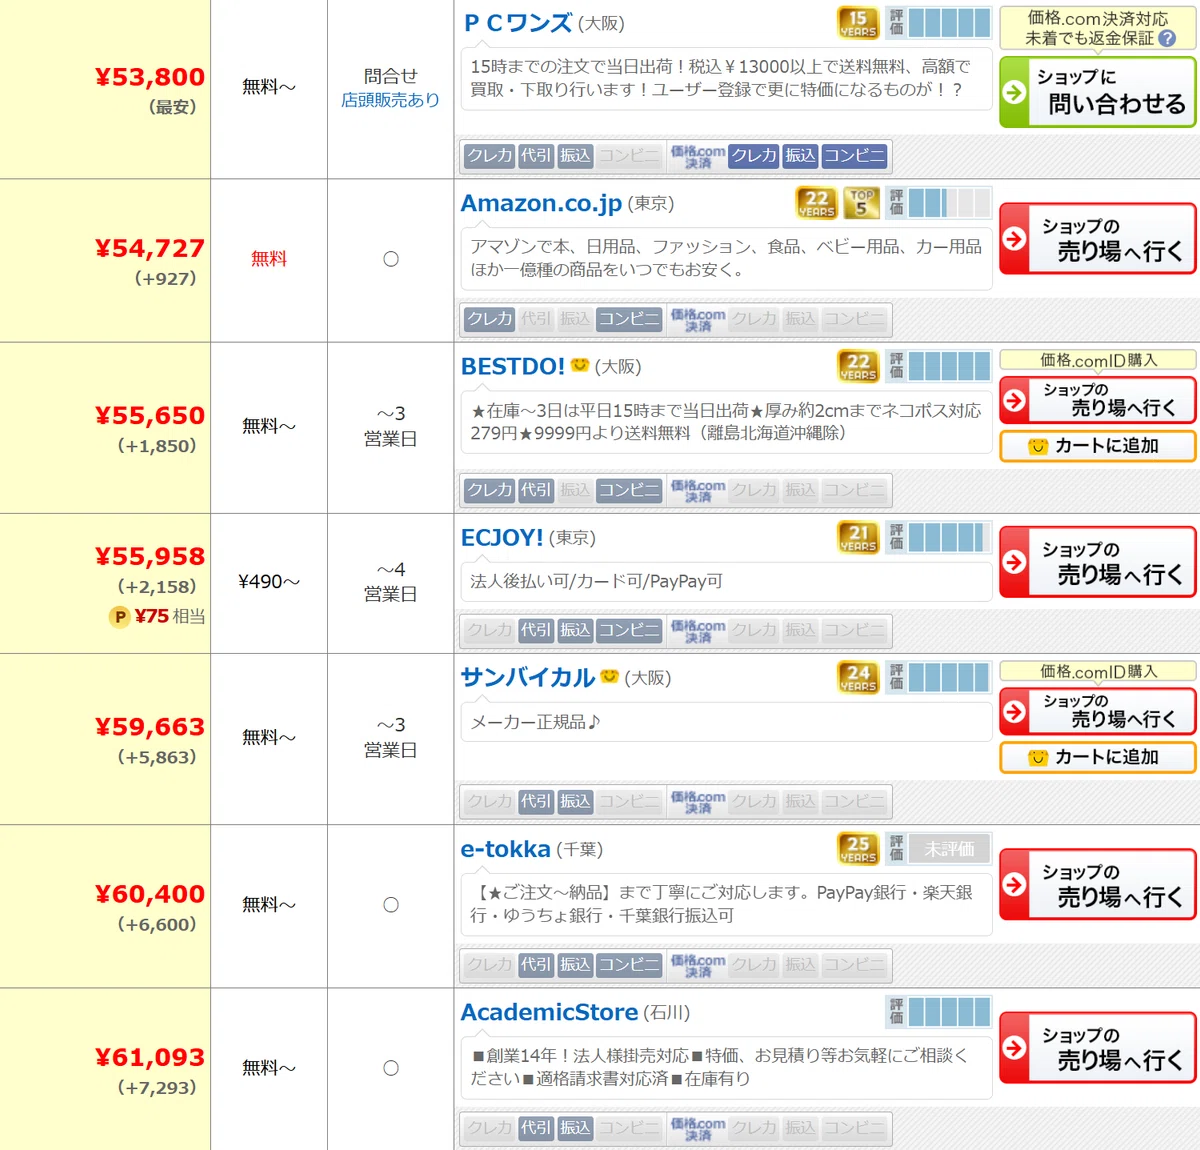Go to the Amazon.co.jp sales page button

tap(1098, 239)
